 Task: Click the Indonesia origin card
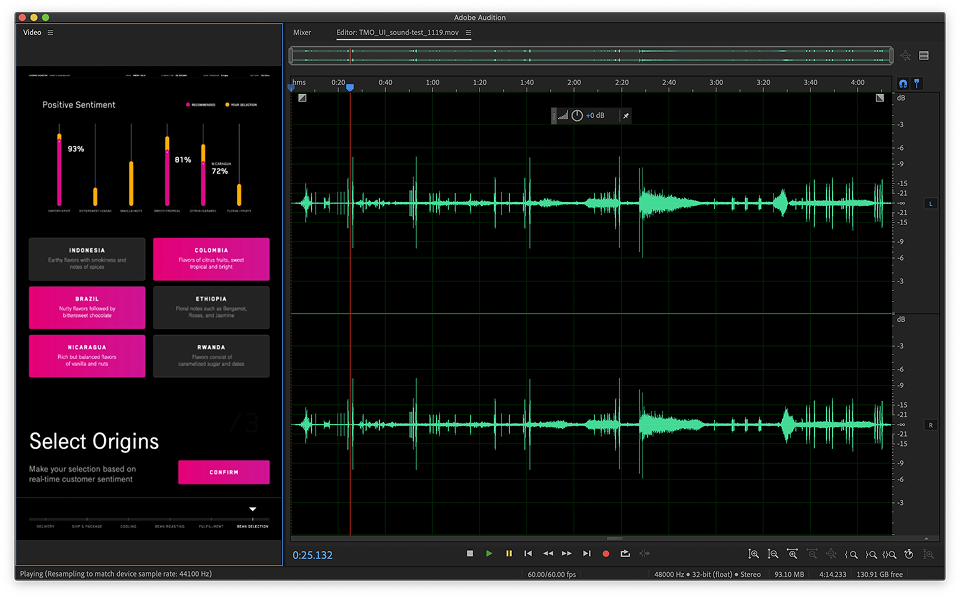point(87,260)
